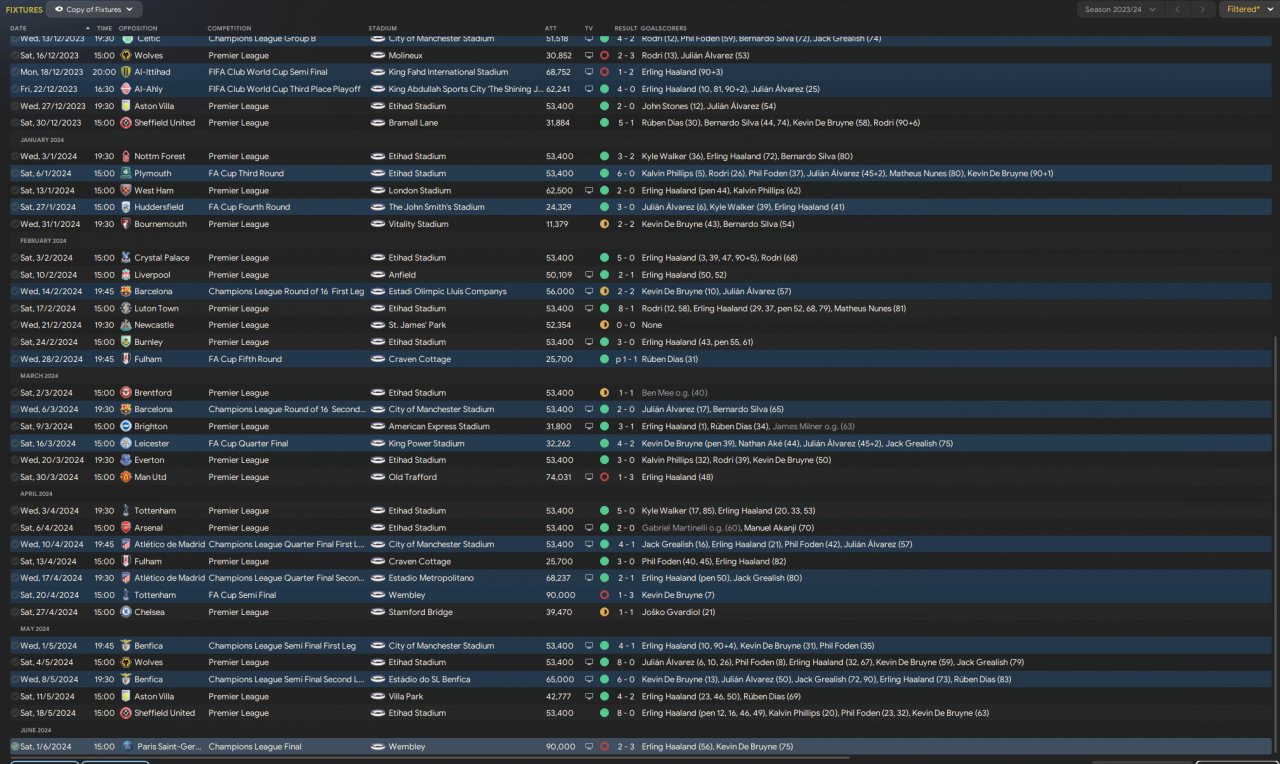Tick the checkbox for Sat, 27/4/2024 fixture

pyautogui.click(x=15, y=612)
